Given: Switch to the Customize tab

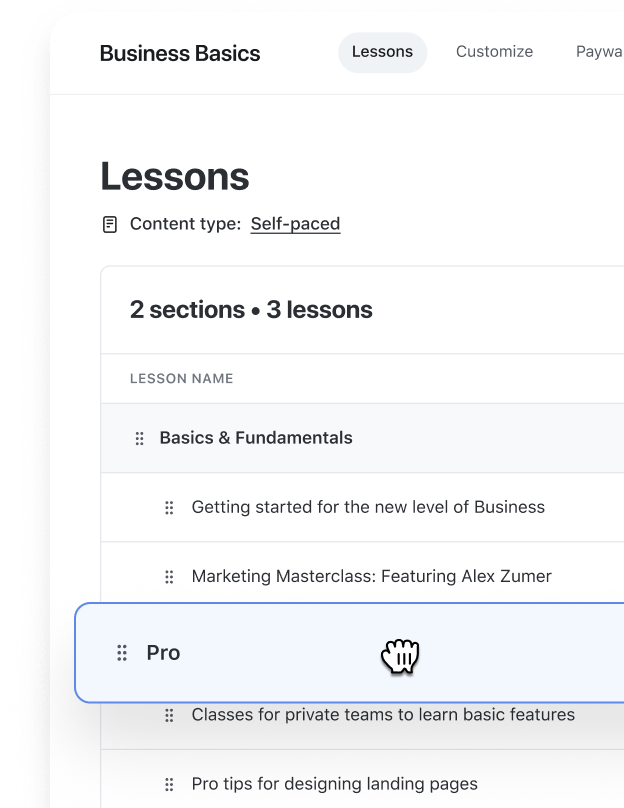Looking at the screenshot, I should click(494, 52).
